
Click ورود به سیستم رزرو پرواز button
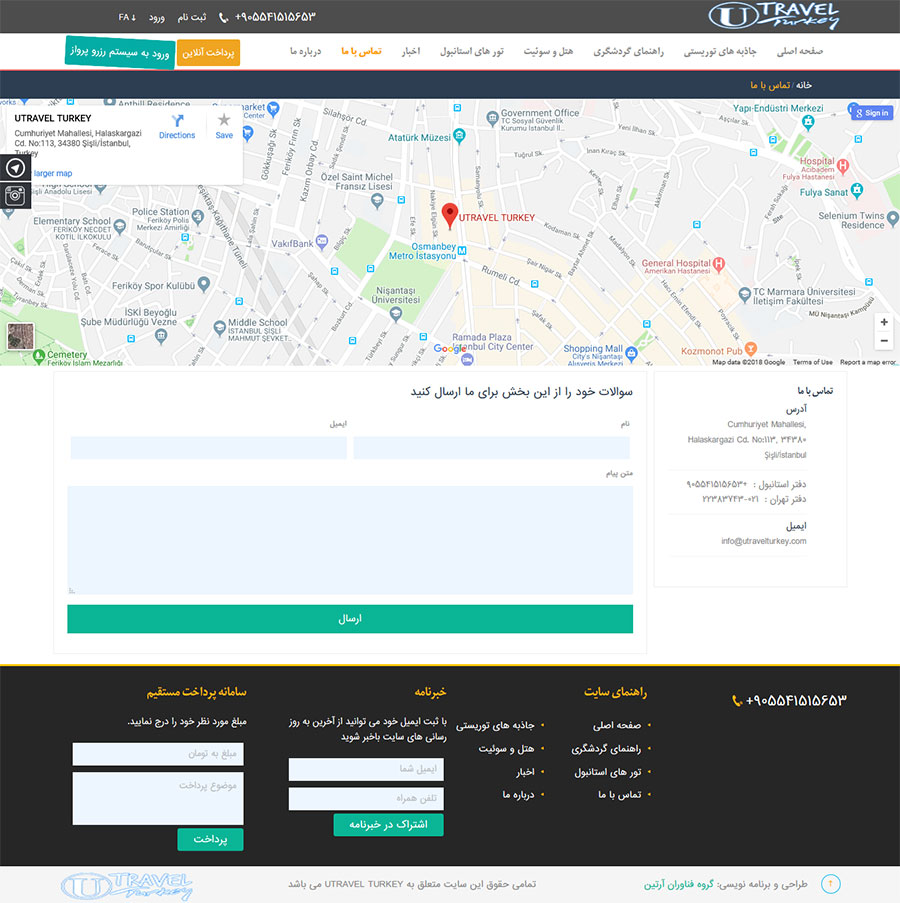coord(120,52)
